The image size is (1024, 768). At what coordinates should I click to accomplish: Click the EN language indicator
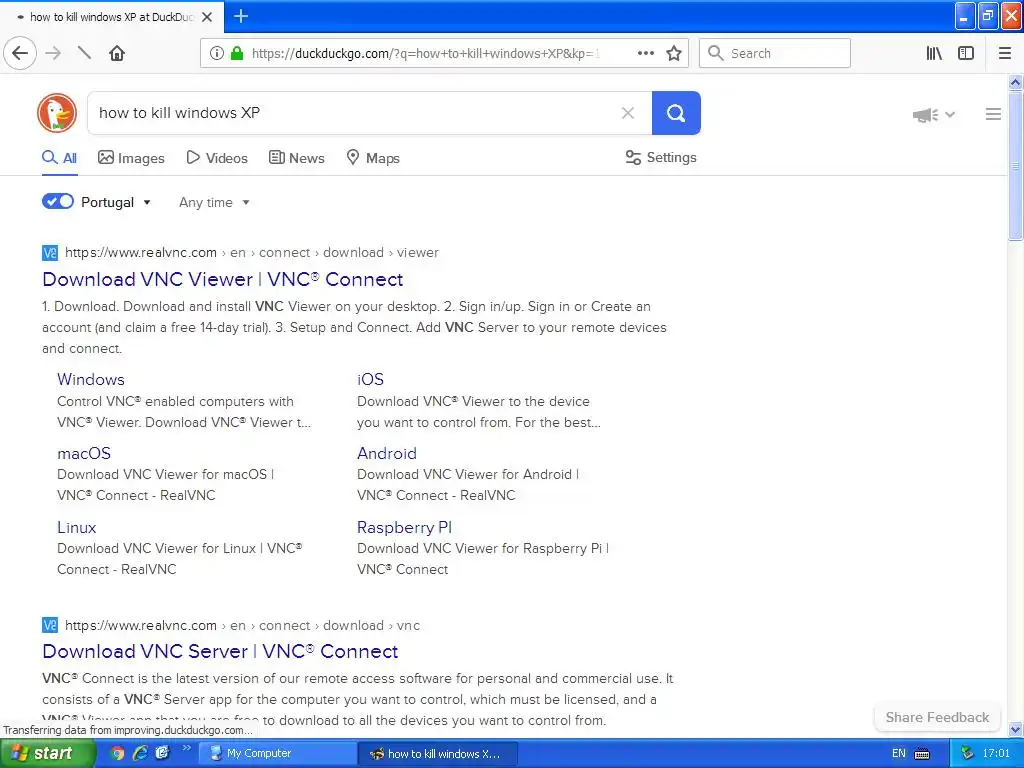coord(899,753)
